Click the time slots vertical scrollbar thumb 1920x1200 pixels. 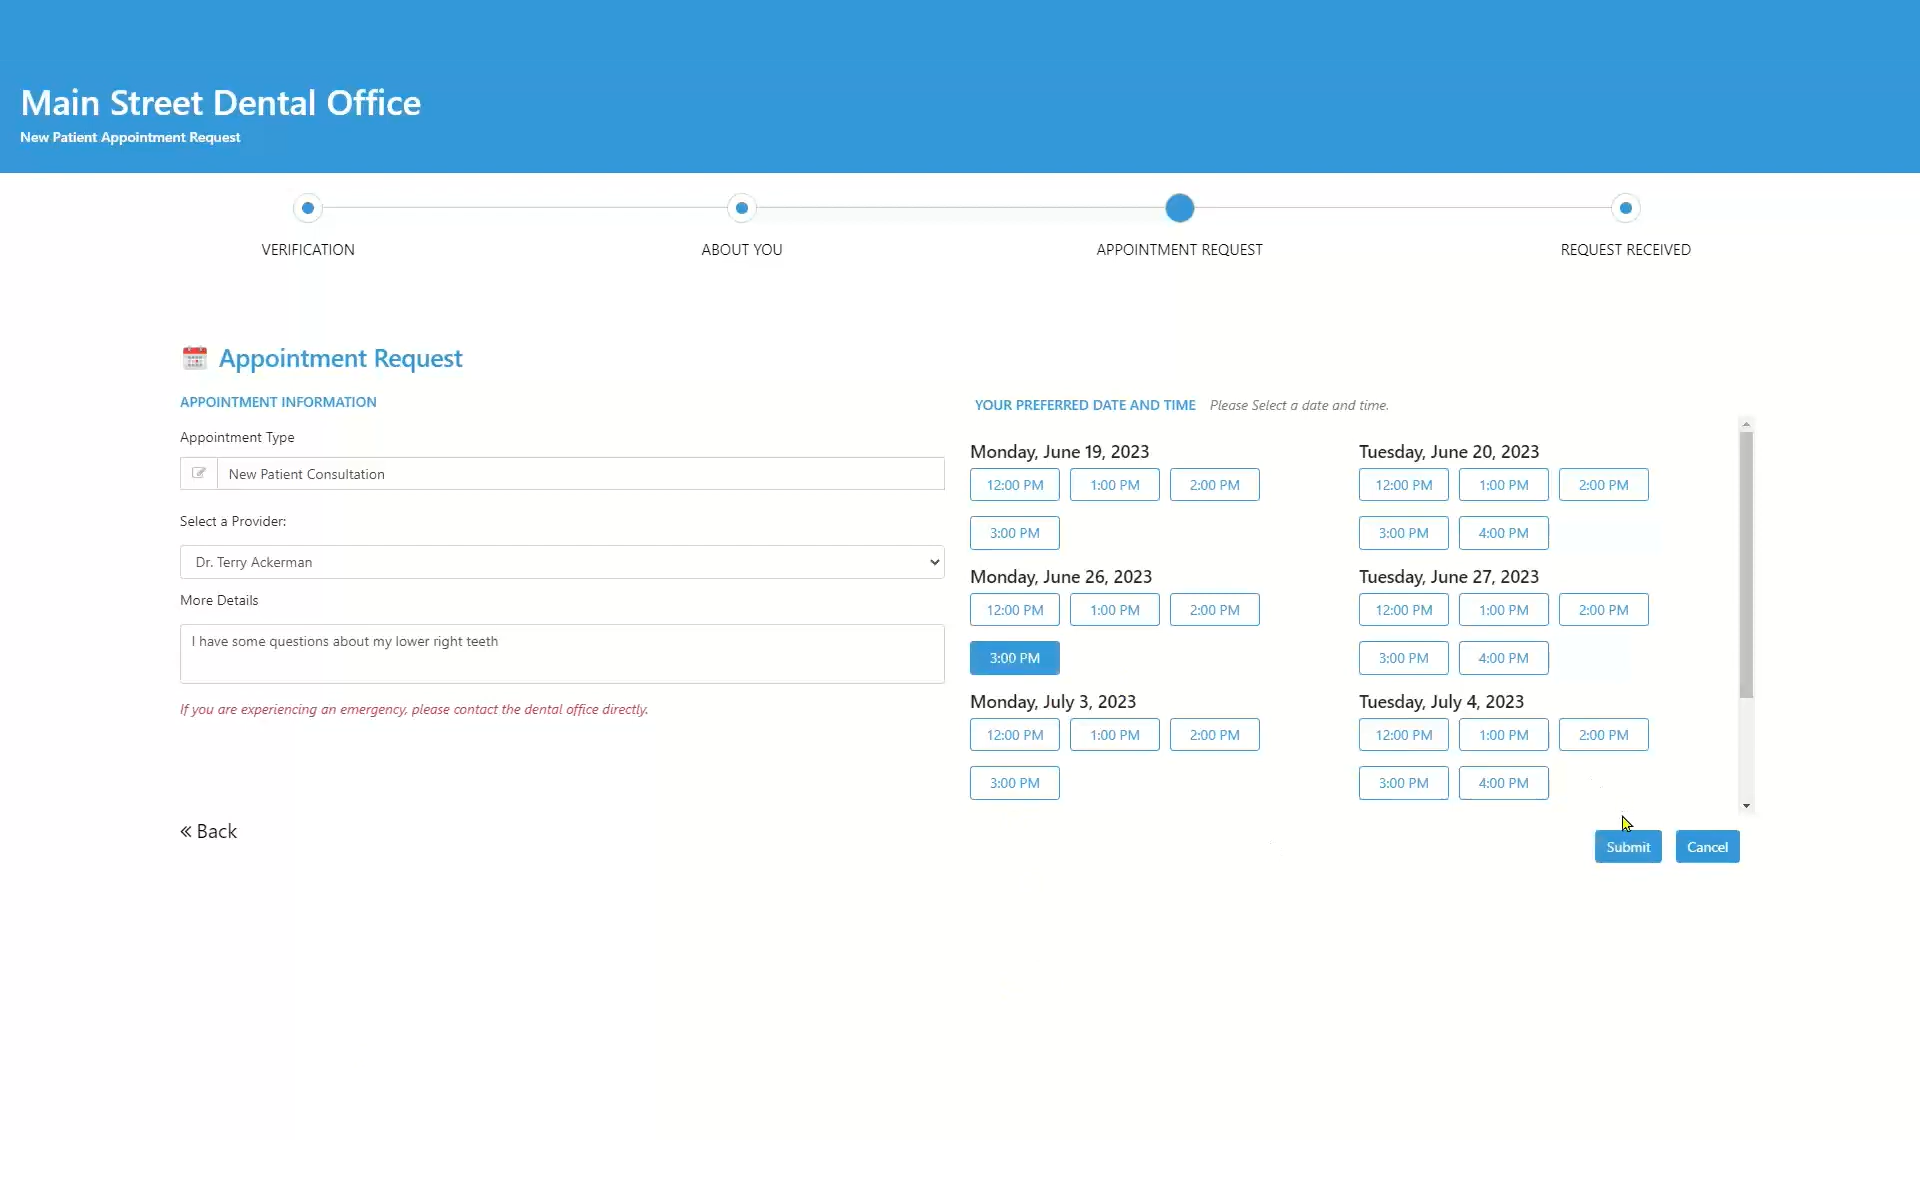point(1746,565)
